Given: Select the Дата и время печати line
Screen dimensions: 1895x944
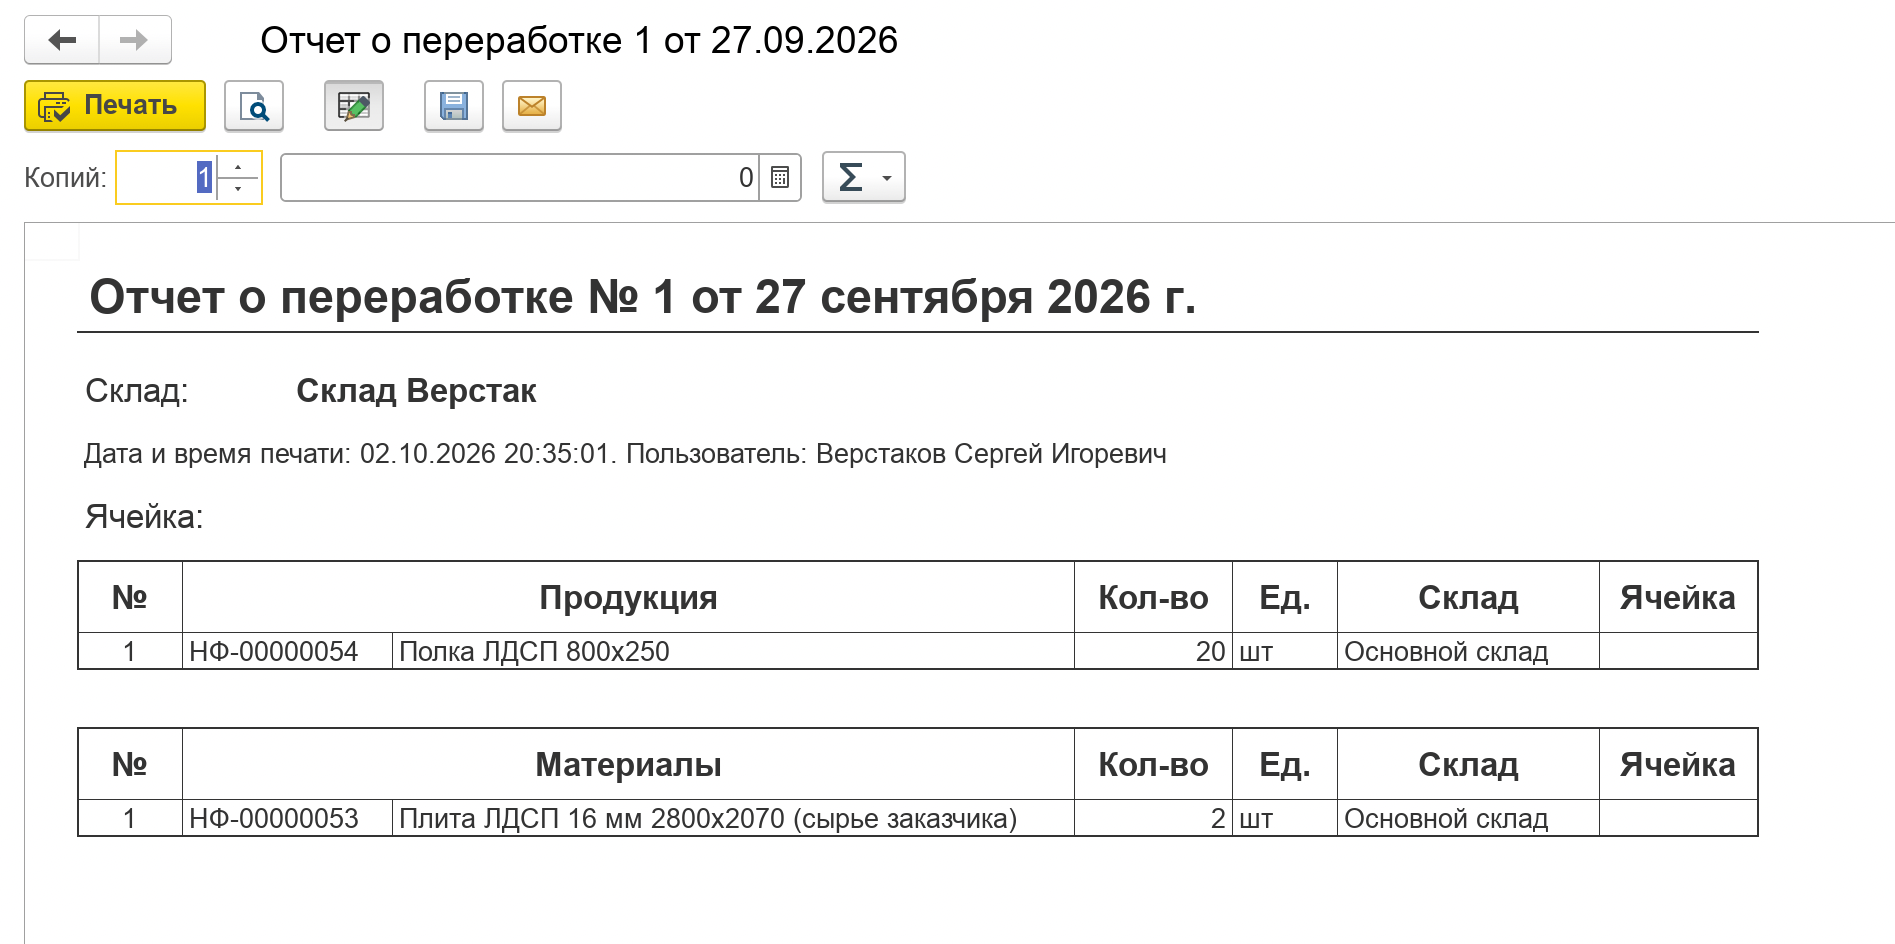Looking at the screenshot, I should click(625, 454).
